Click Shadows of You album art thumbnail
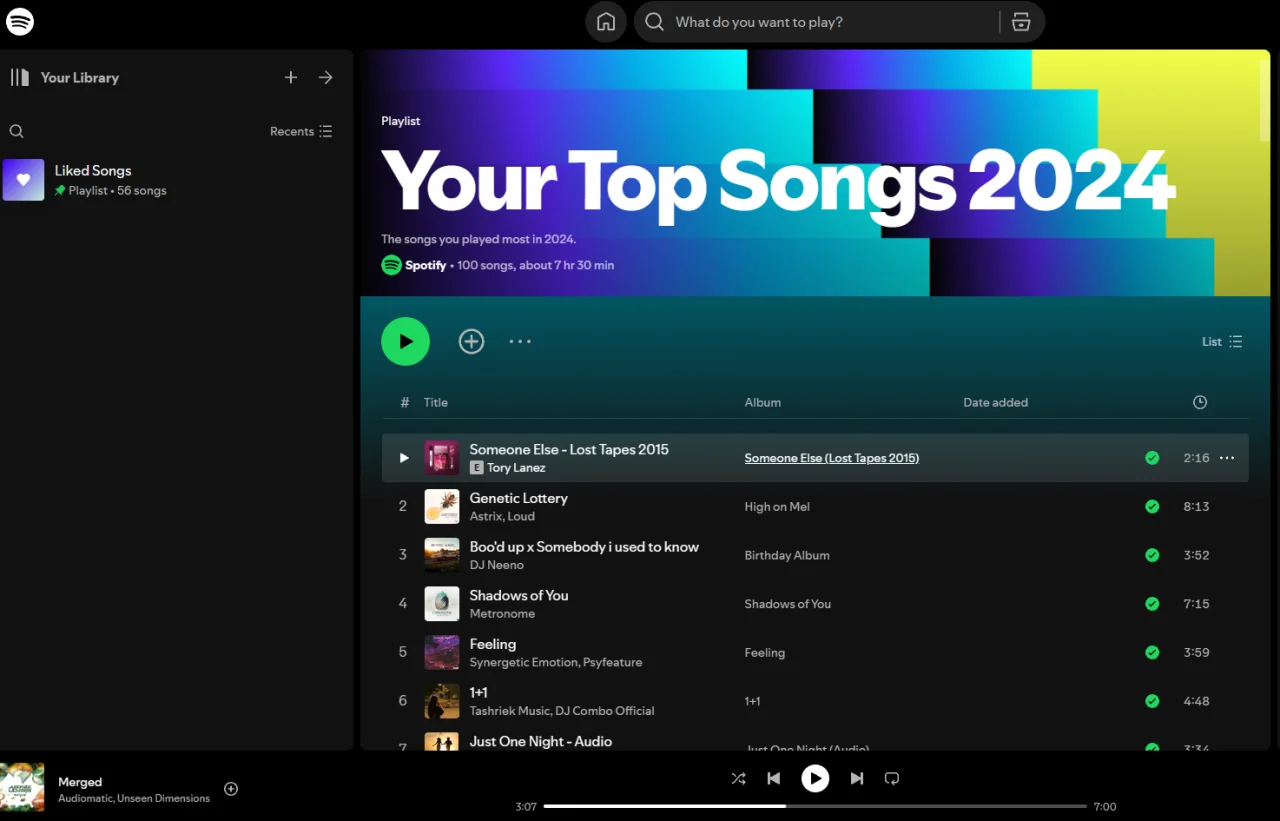 [442, 604]
